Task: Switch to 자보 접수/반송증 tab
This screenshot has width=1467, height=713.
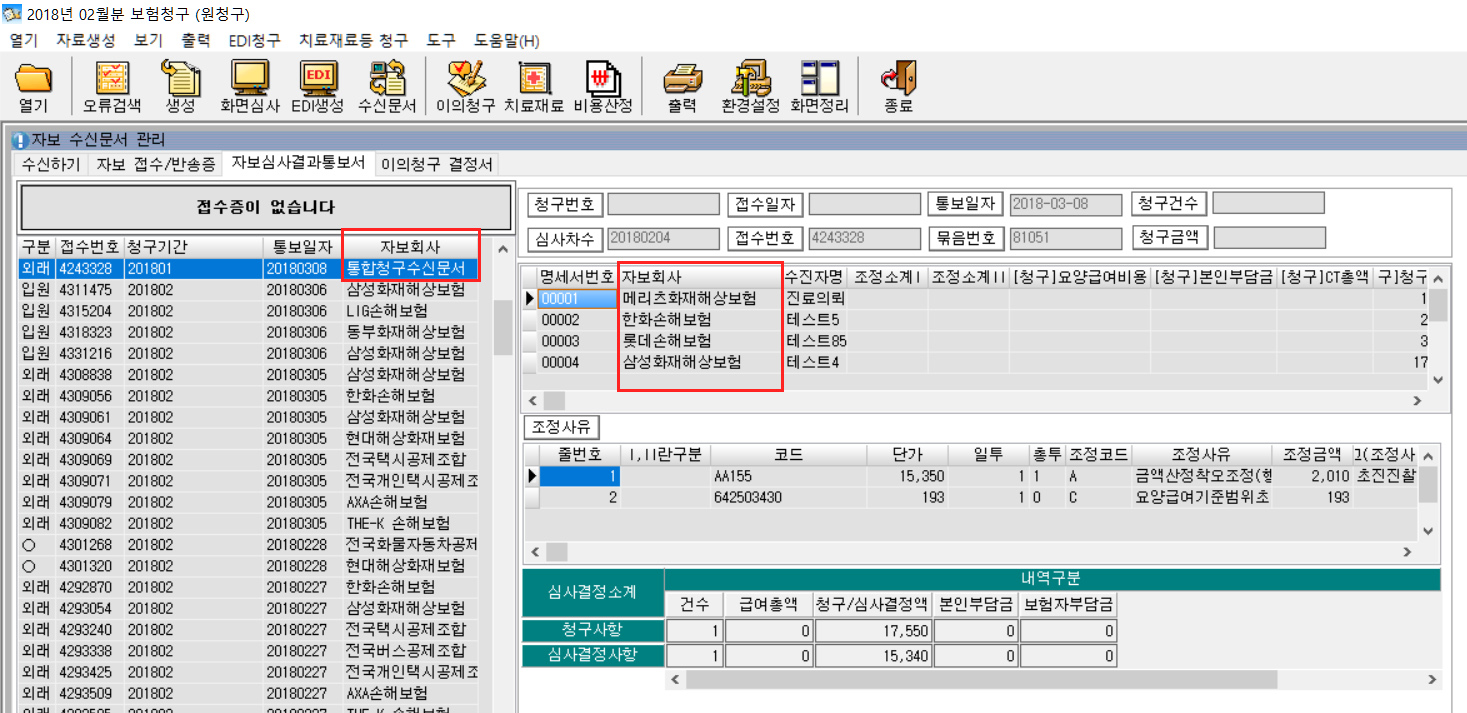Action: click(x=155, y=165)
